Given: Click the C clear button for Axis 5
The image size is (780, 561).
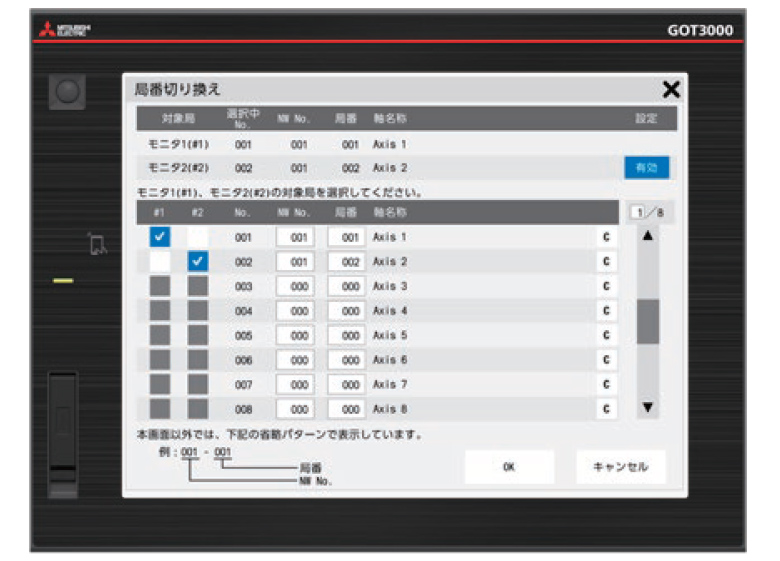Looking at the screenshot, I should [606, 335].
